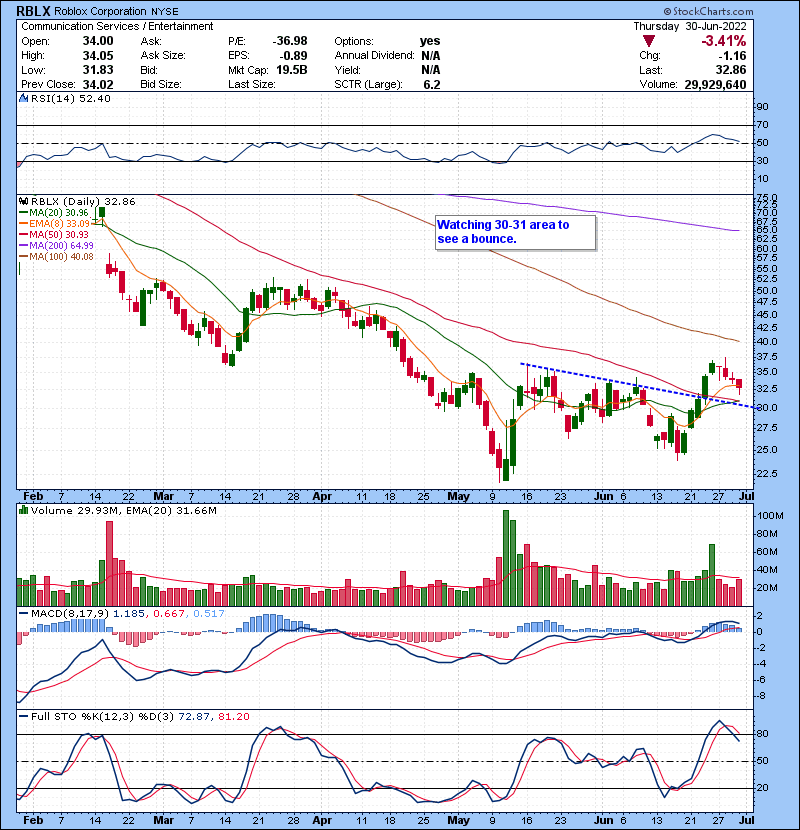This screenshot has height=830, width=800.
Task: Click the MACD value 1.185
Action: click(129, 614)
